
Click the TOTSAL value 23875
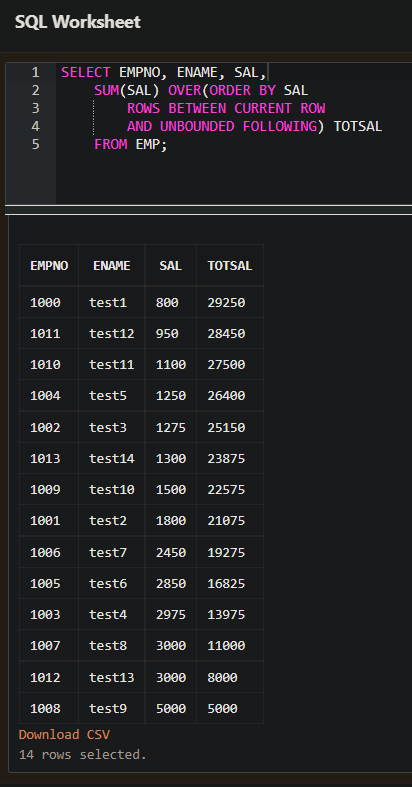(230, 458)
